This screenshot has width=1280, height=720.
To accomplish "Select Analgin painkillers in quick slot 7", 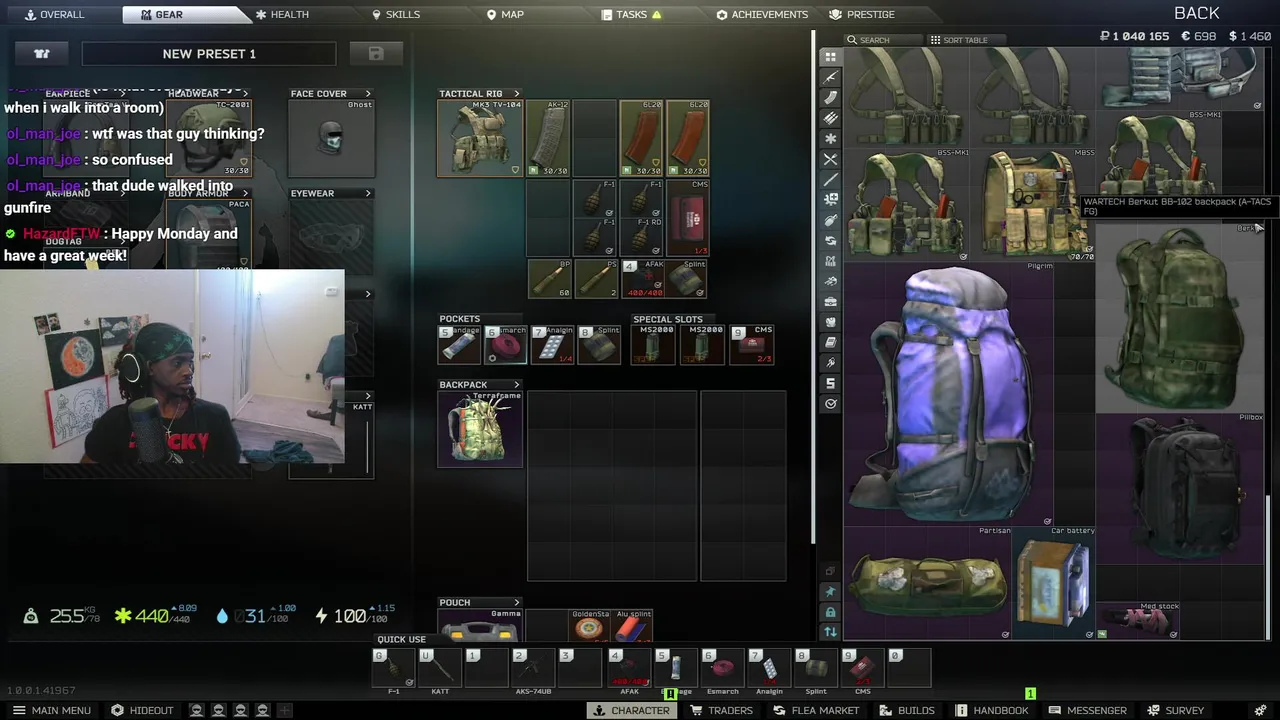I will click(x=770, y=668).
